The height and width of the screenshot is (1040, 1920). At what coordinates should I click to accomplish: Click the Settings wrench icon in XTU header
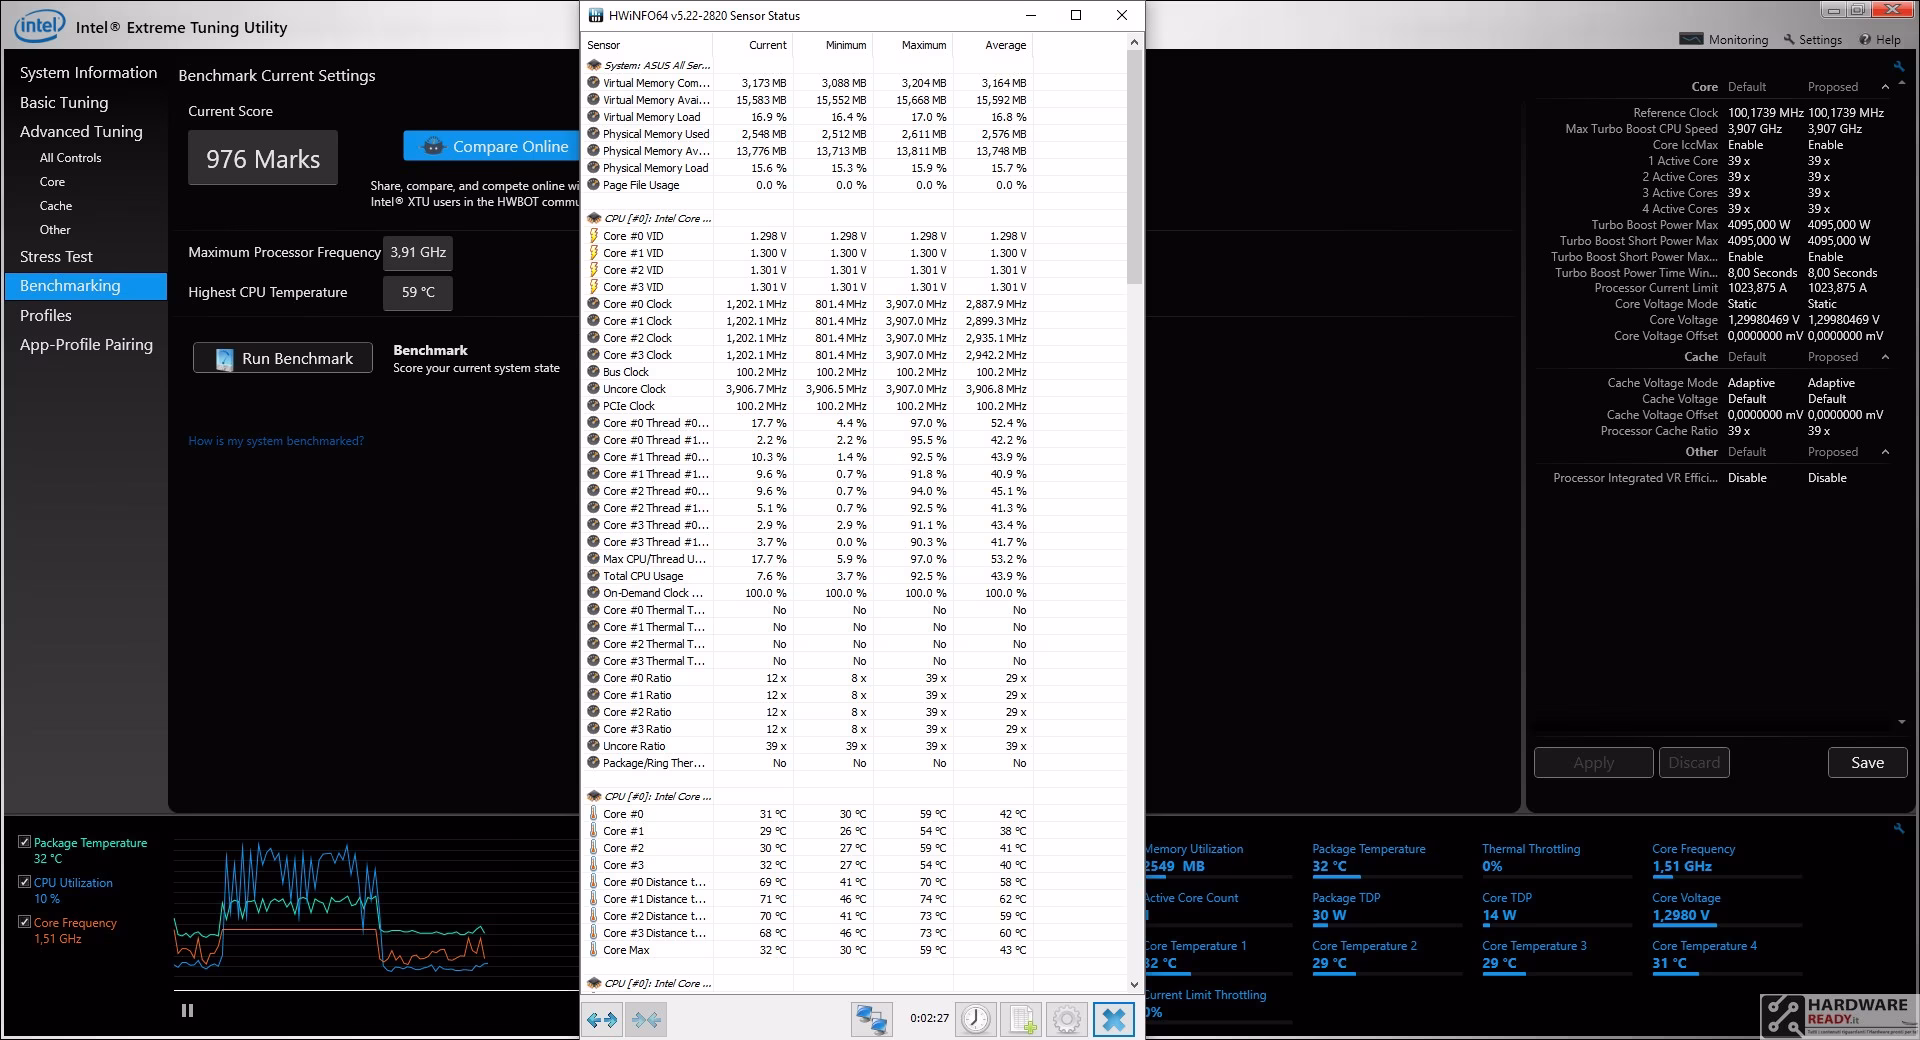(x=1789, y=40)
